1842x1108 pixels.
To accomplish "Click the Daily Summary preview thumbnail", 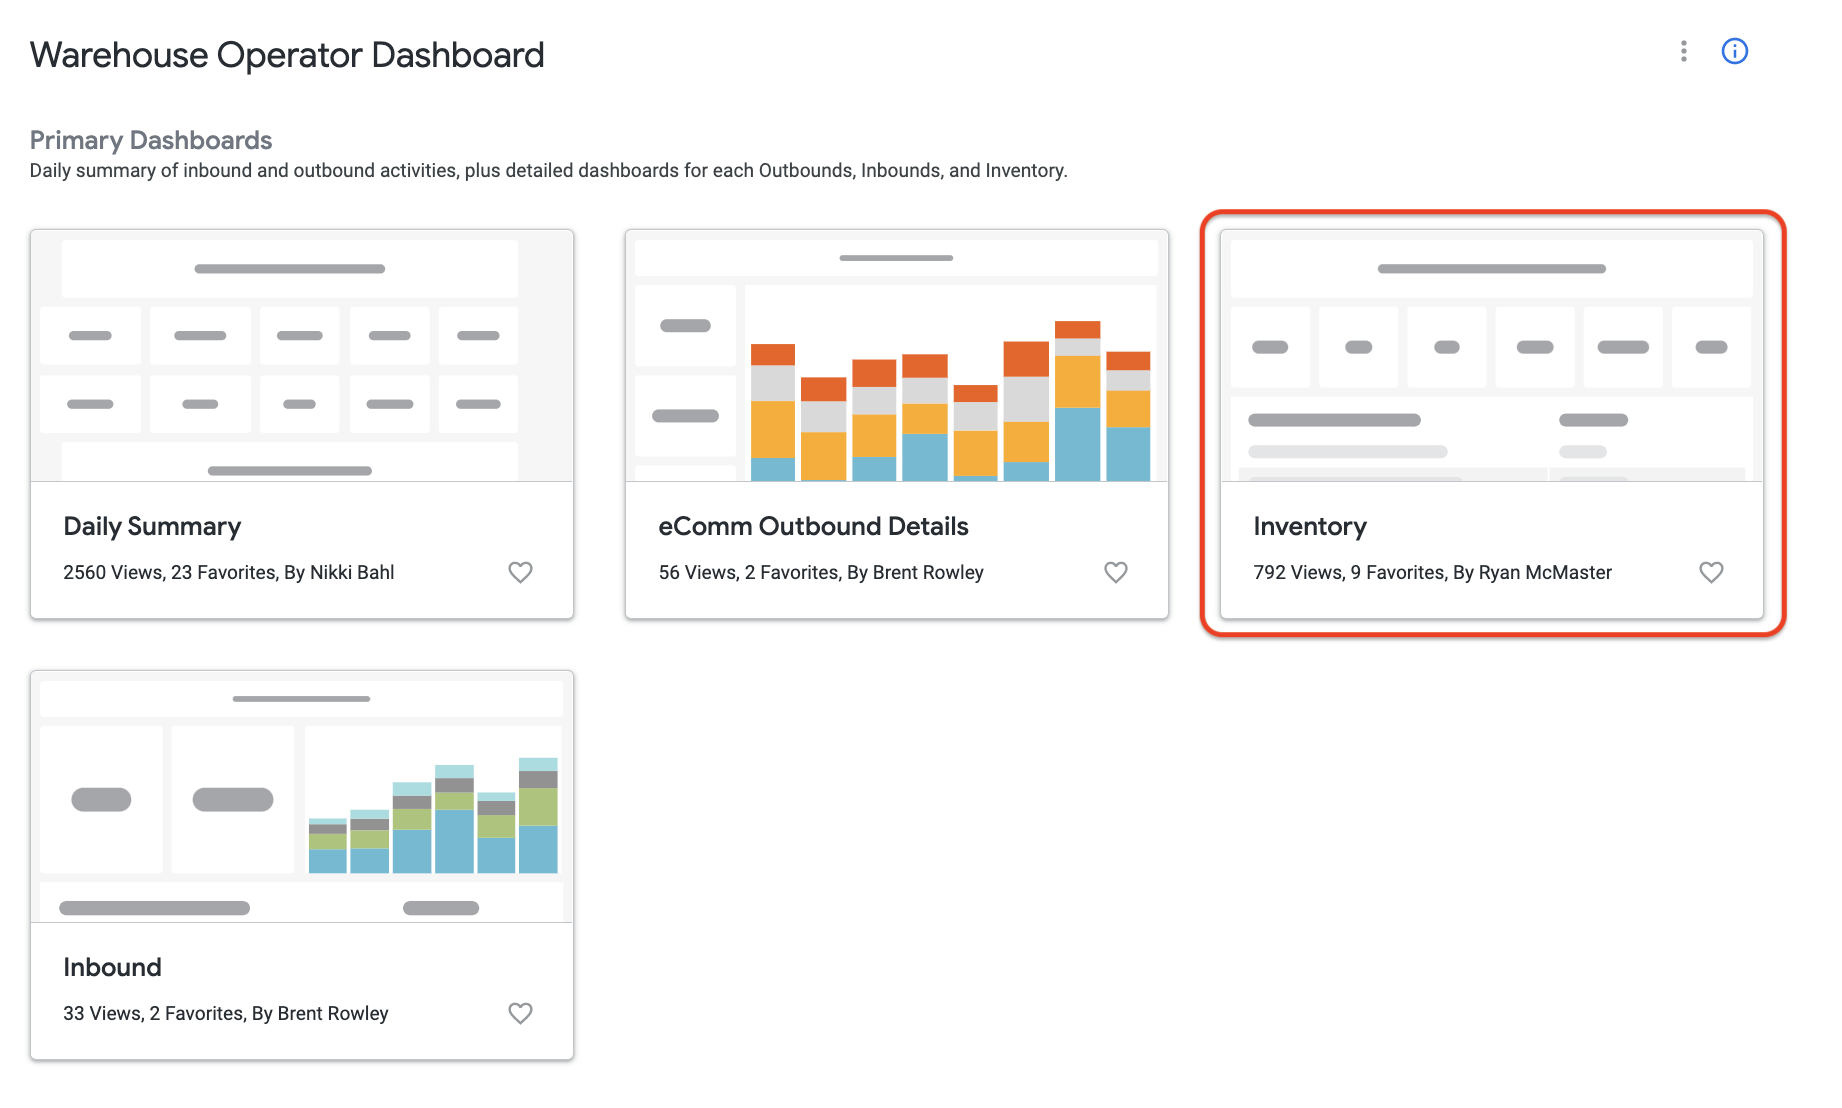I will [302, 356].
